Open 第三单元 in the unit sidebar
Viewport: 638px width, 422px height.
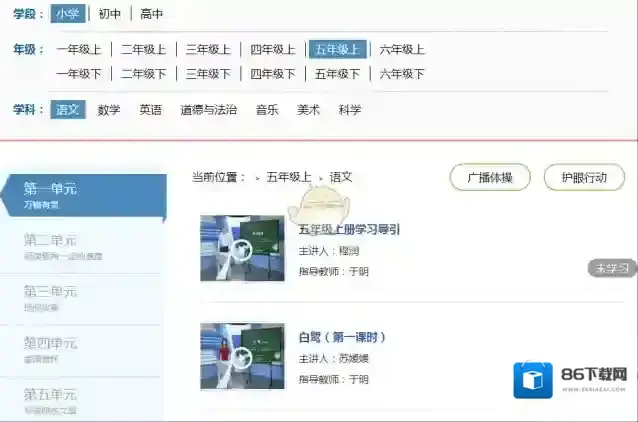(x=81, y=299)
